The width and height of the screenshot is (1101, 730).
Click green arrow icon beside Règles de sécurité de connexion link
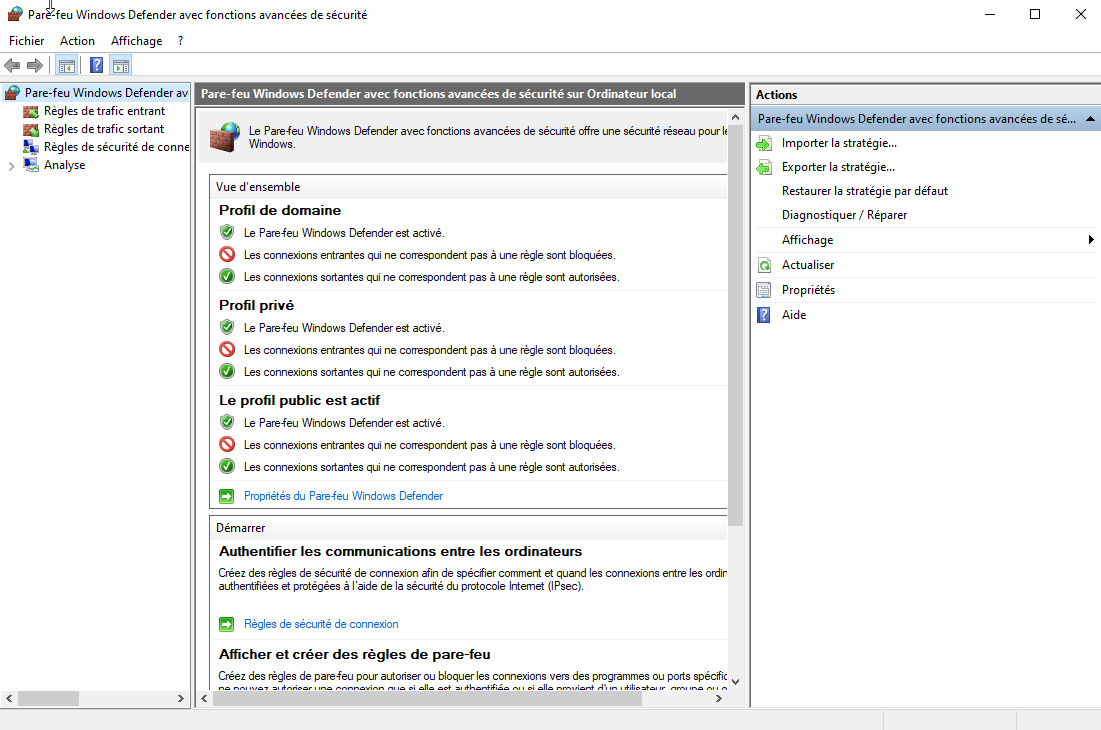coord(227,624)
